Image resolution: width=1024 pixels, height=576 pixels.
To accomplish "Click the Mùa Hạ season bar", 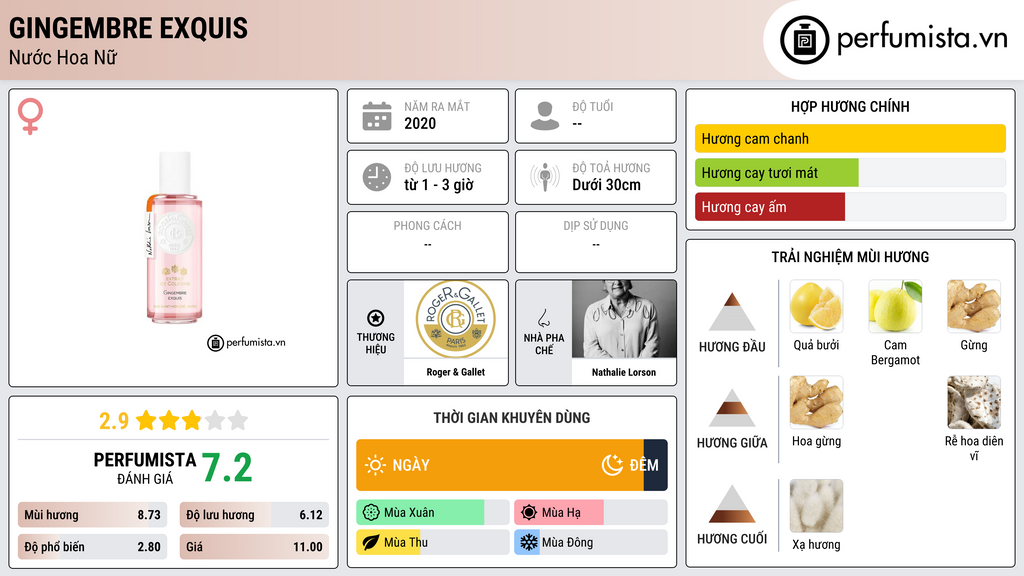I will 590,513.
